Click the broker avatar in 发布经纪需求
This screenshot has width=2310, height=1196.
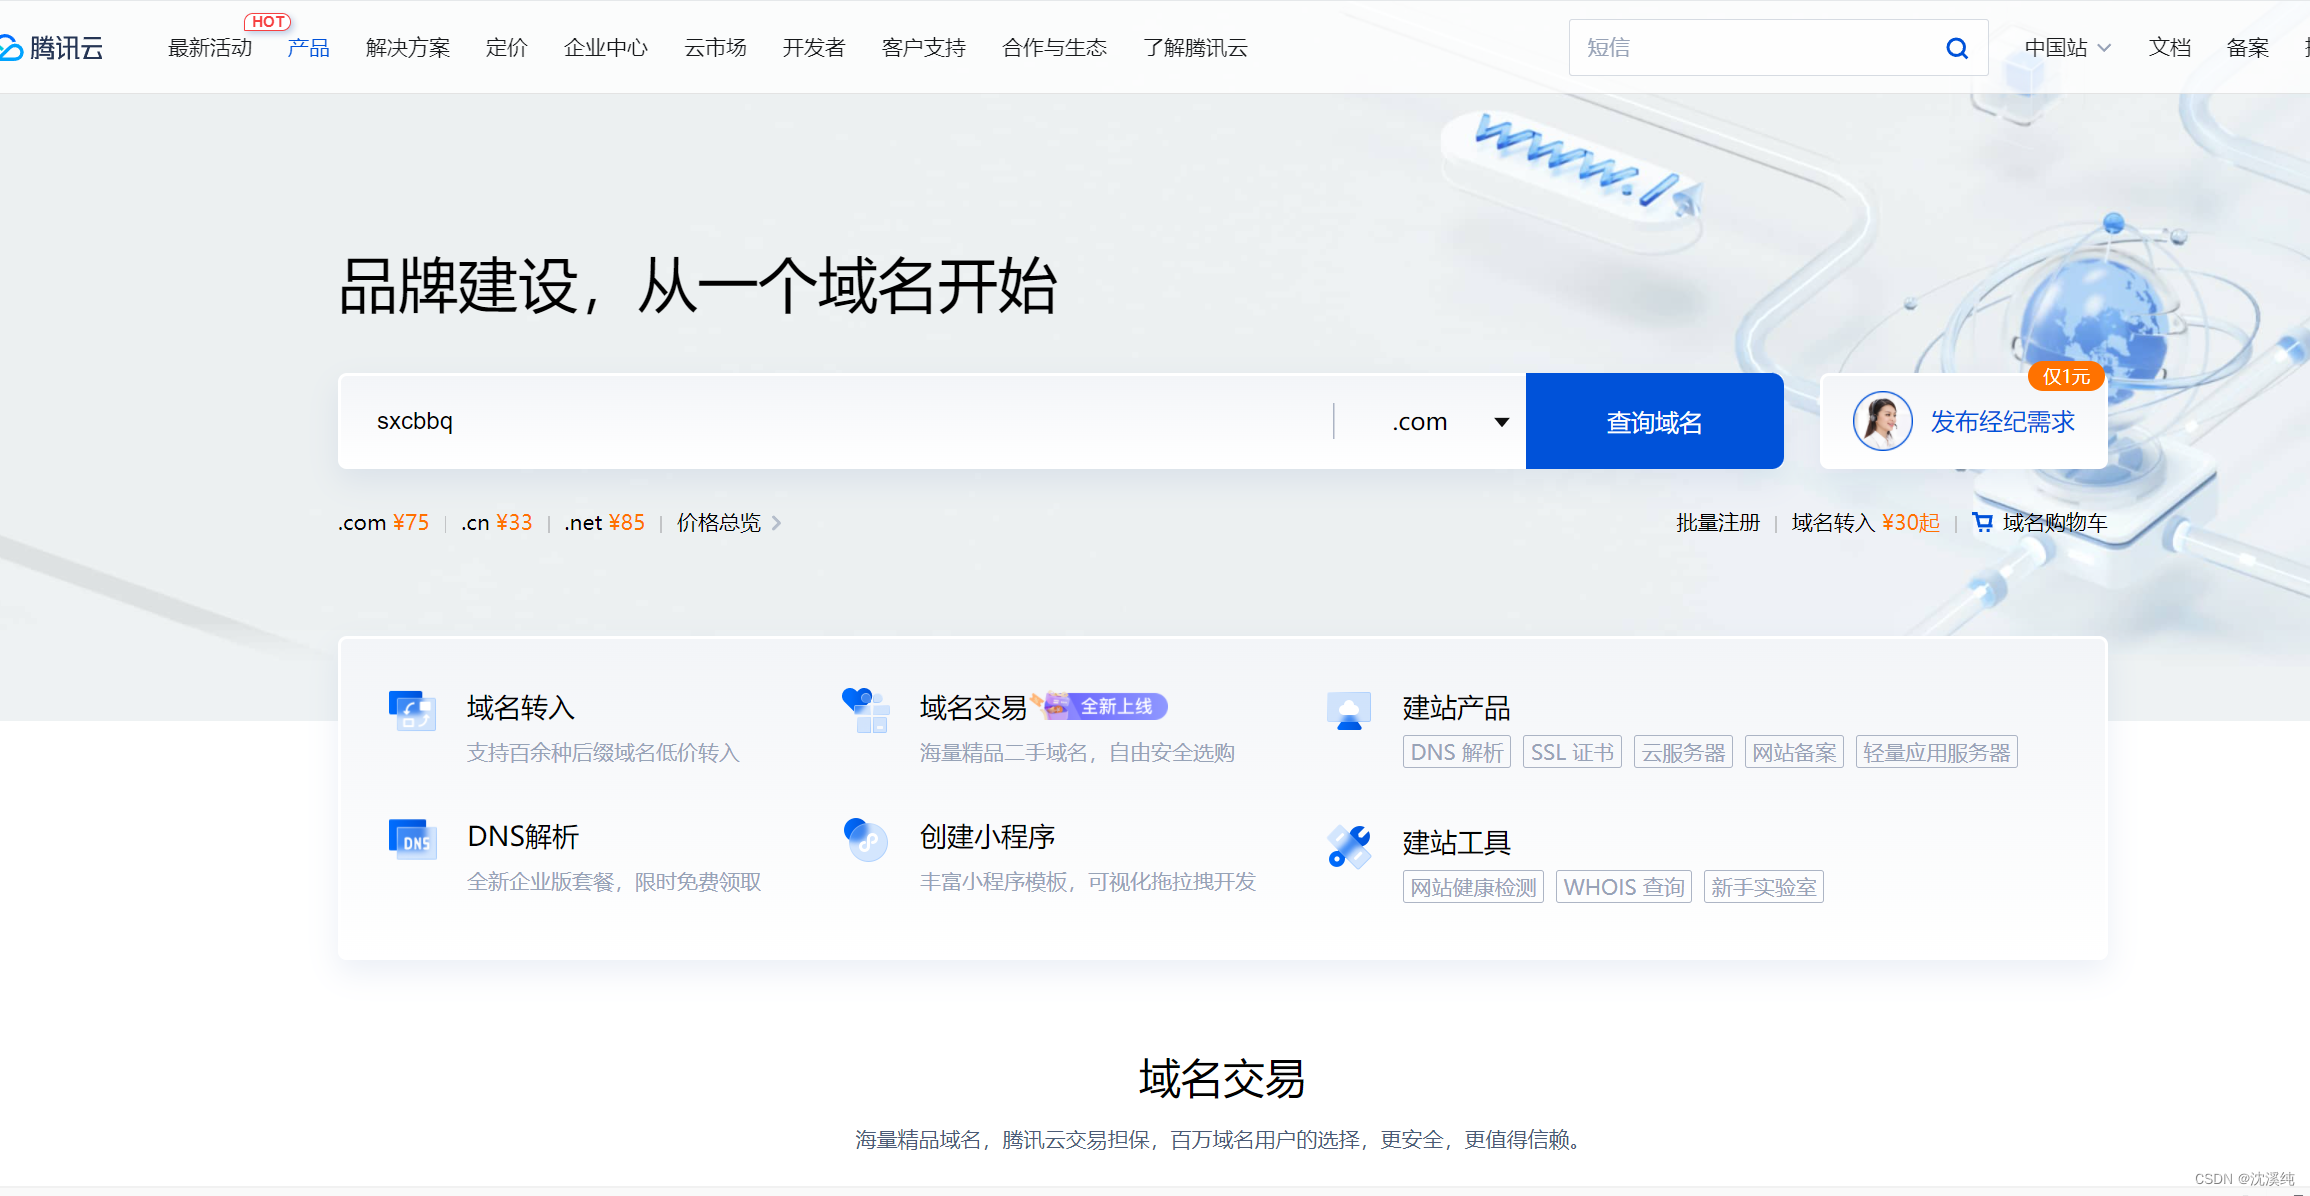pos(1882,421)
